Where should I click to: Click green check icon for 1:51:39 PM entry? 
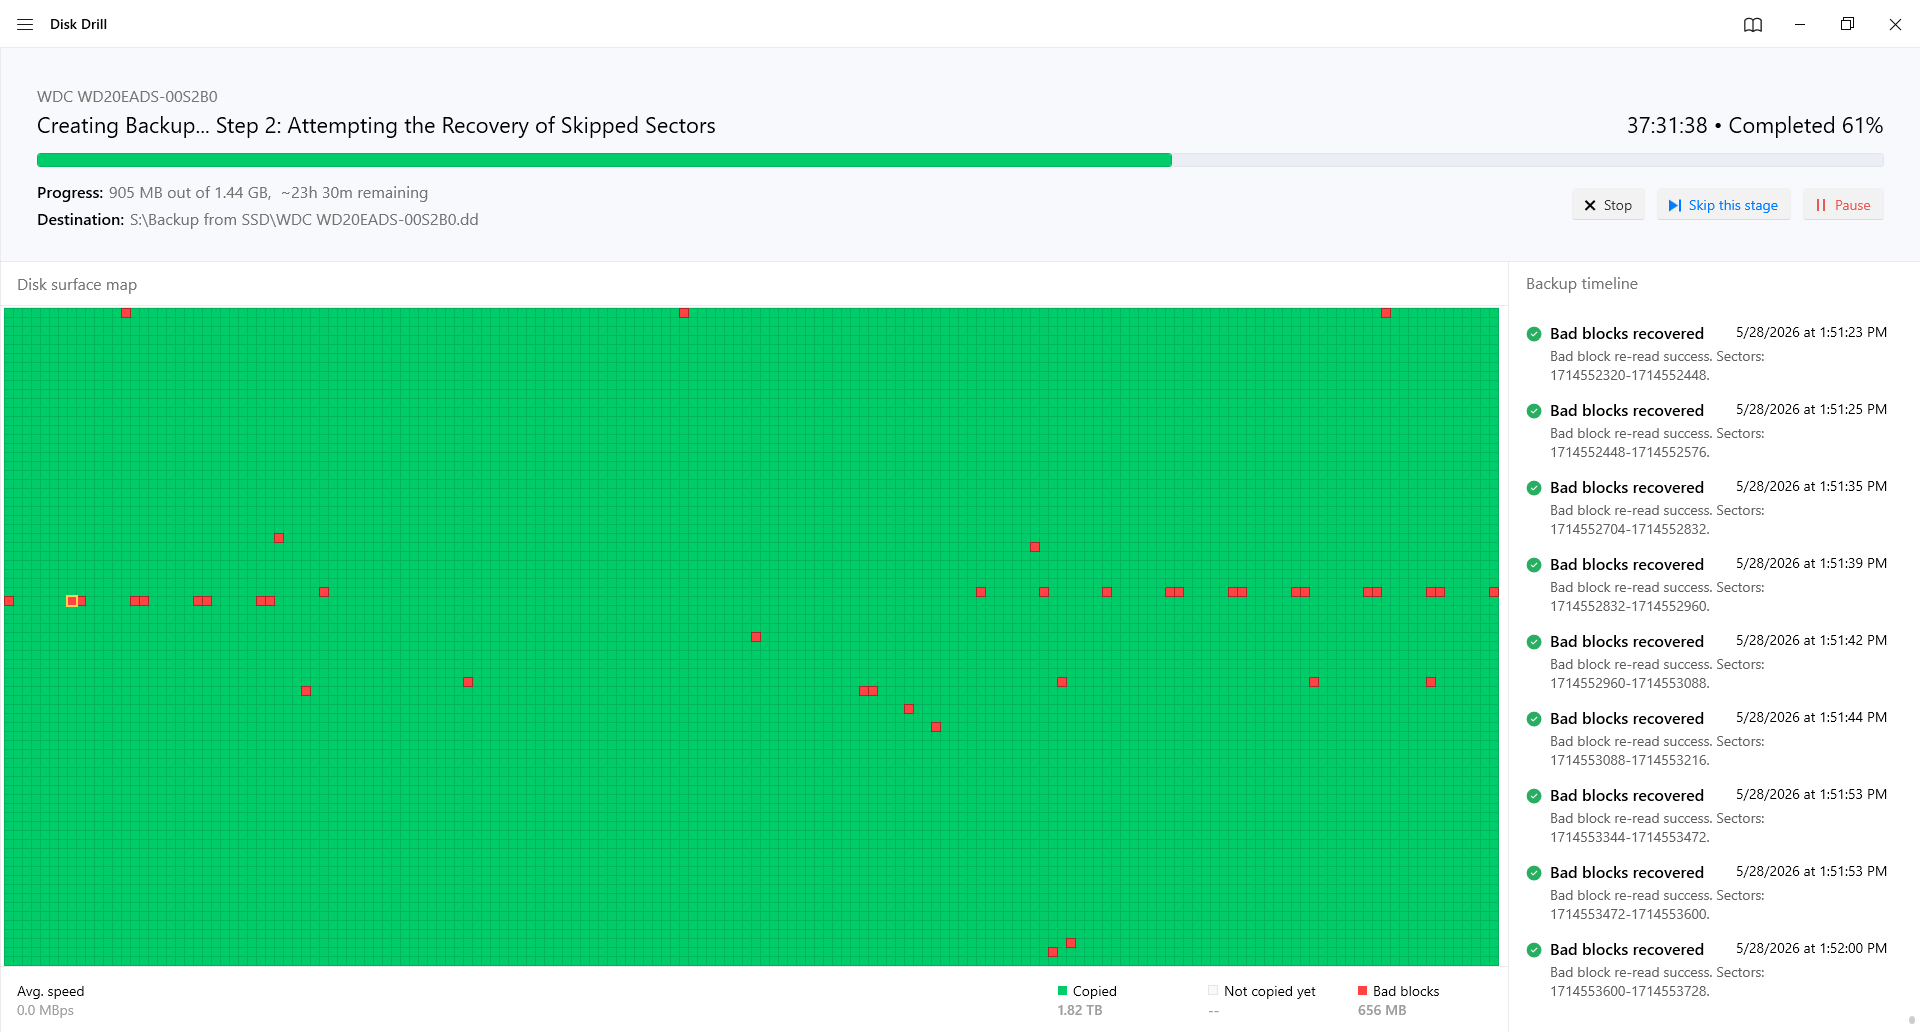point(1534,565)
